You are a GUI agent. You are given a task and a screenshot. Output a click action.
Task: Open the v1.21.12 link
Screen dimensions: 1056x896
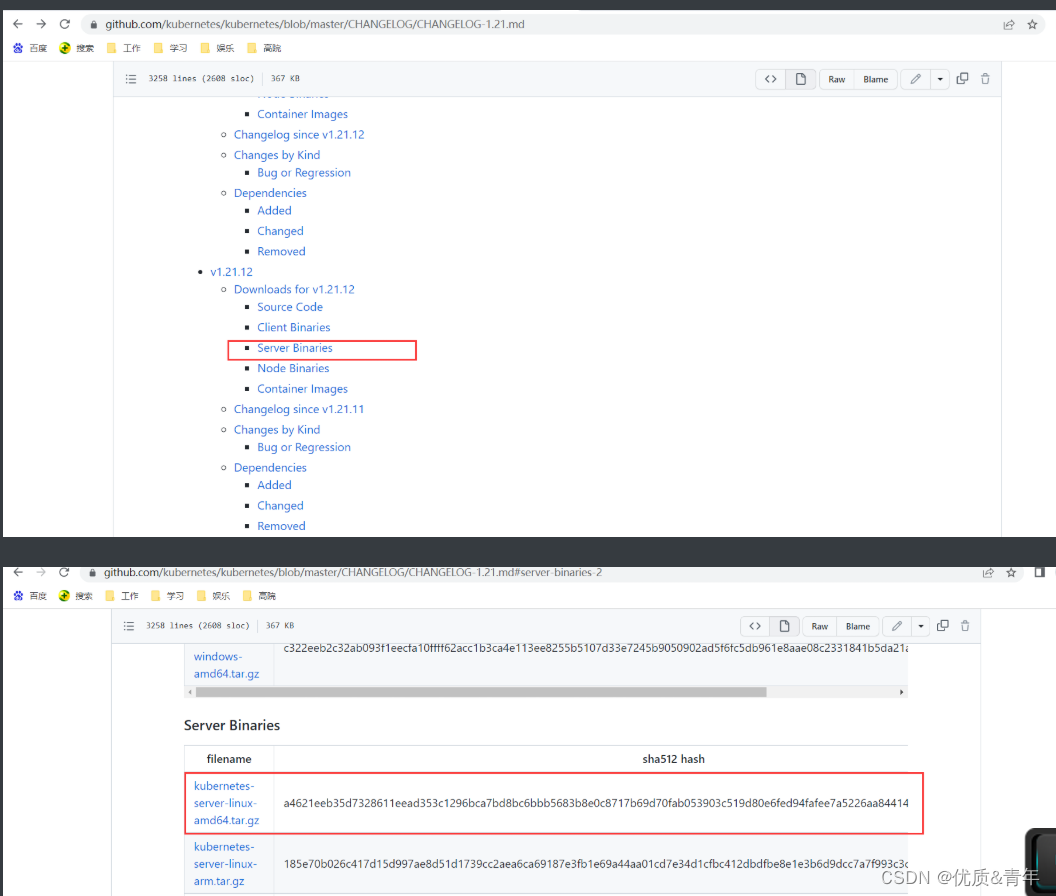coord(232,271)
